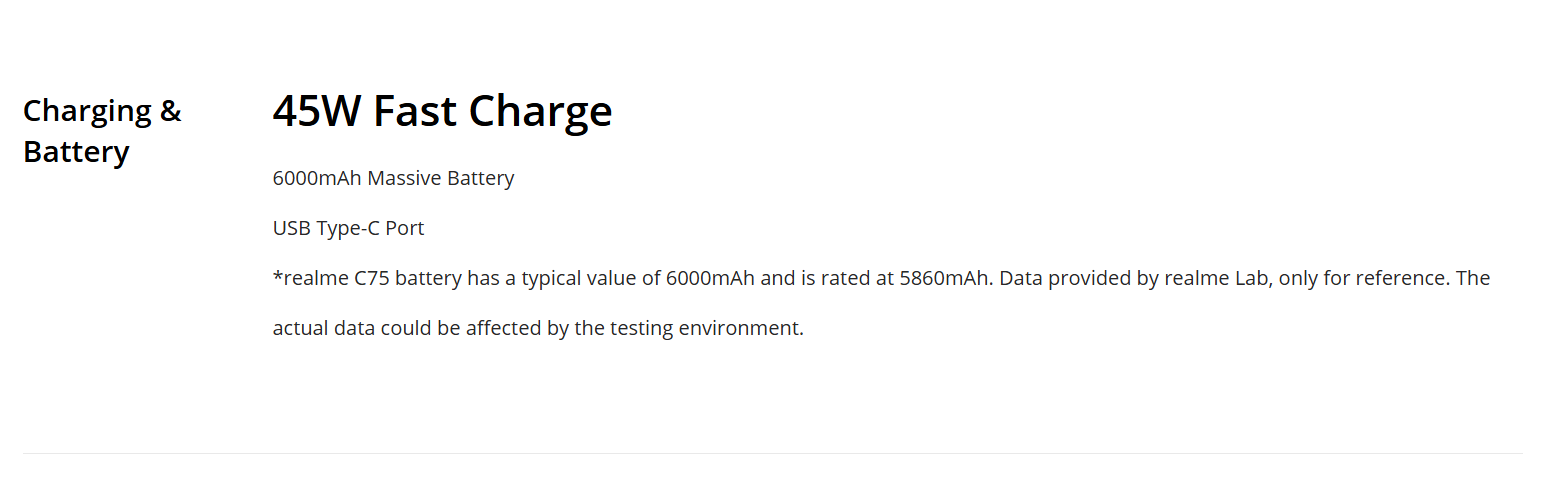Click the word "Battery" in the left heading

(76, 153)
